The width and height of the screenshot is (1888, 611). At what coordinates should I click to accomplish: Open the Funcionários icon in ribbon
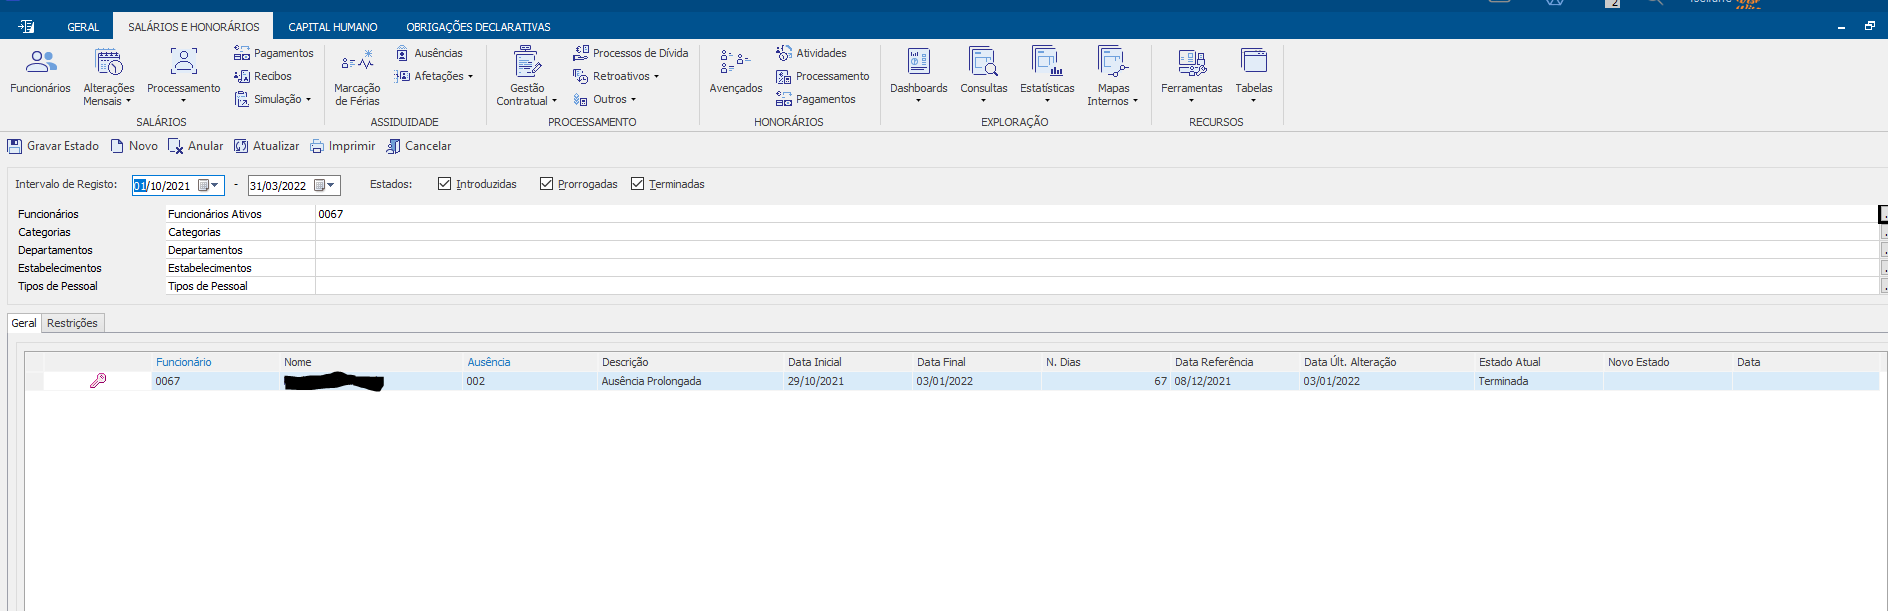pyautogui.click(x=40, y=63)
